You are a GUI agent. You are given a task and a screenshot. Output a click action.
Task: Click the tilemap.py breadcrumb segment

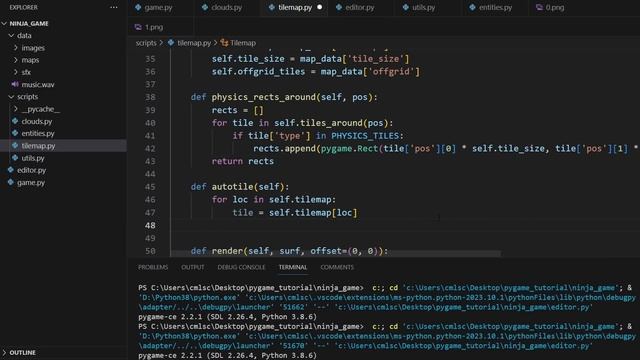[194, 43]
